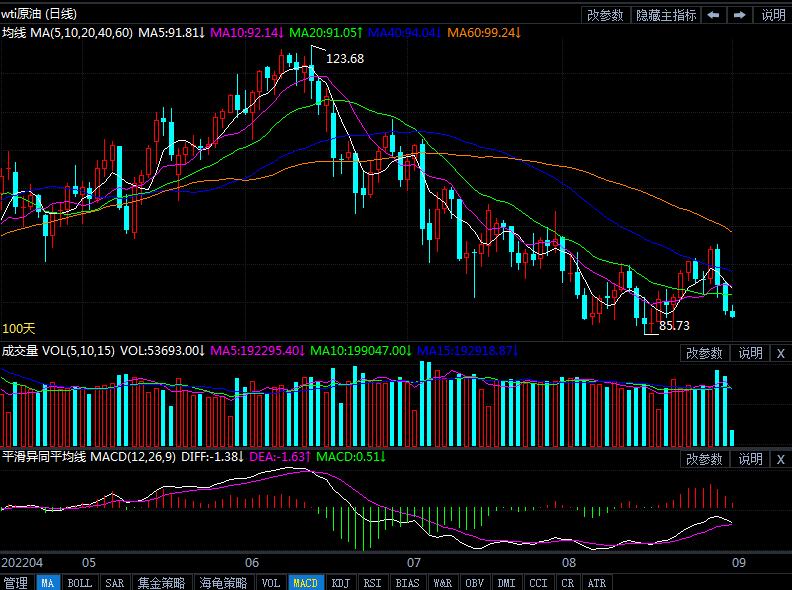
Task: Click the left arrow in the top toolbar
Action: pos(713,15)
